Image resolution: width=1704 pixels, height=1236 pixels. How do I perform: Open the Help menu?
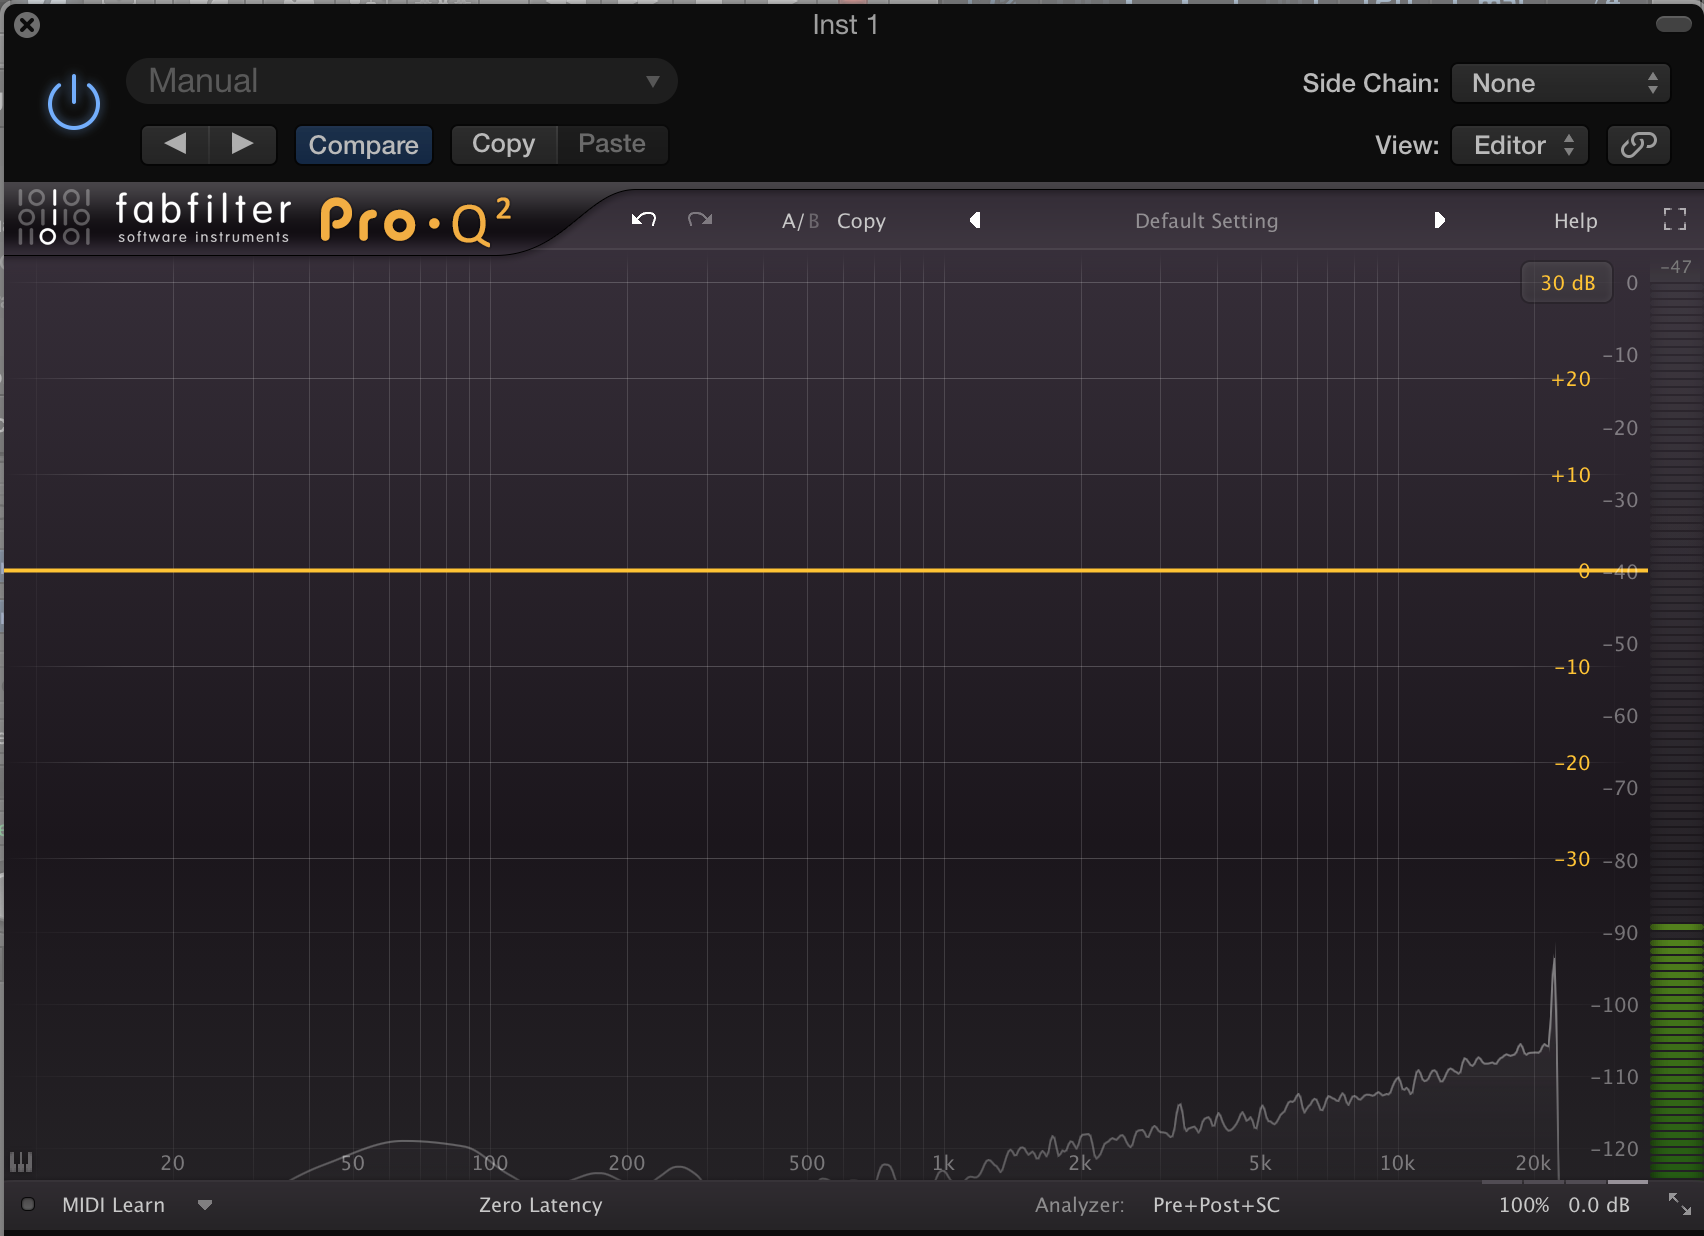1575,221
